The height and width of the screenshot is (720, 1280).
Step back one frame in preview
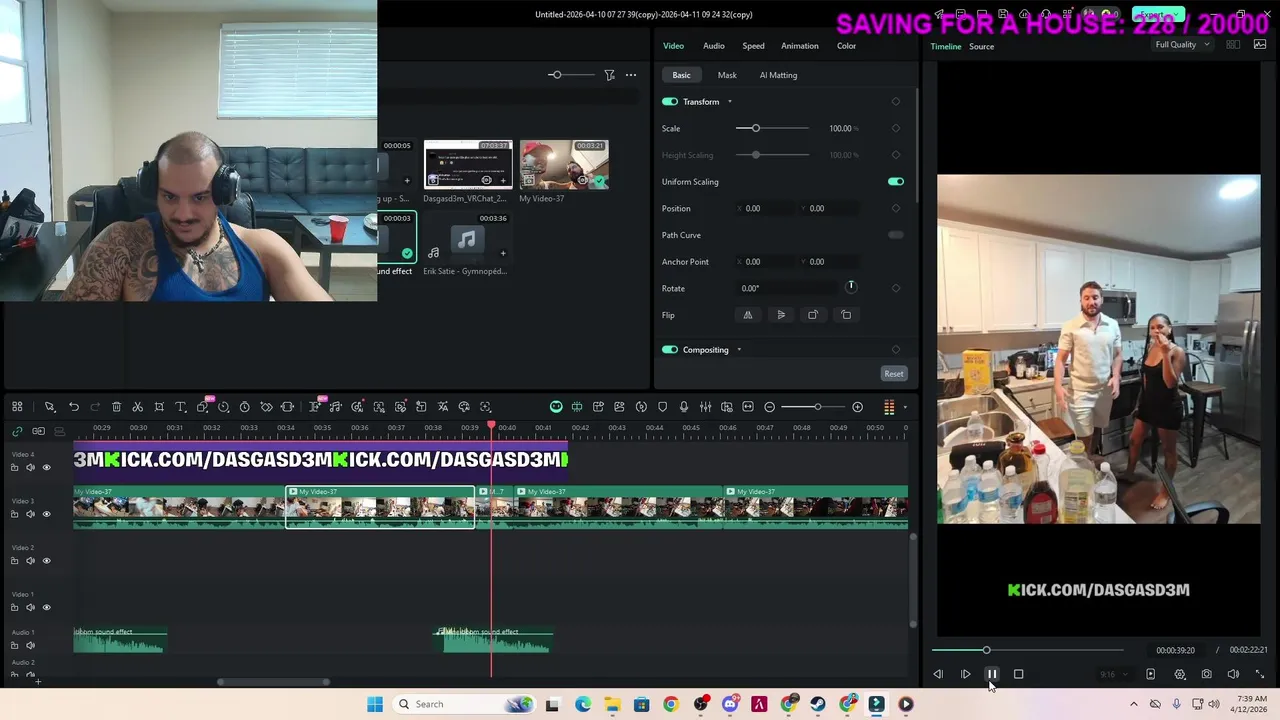938,675
